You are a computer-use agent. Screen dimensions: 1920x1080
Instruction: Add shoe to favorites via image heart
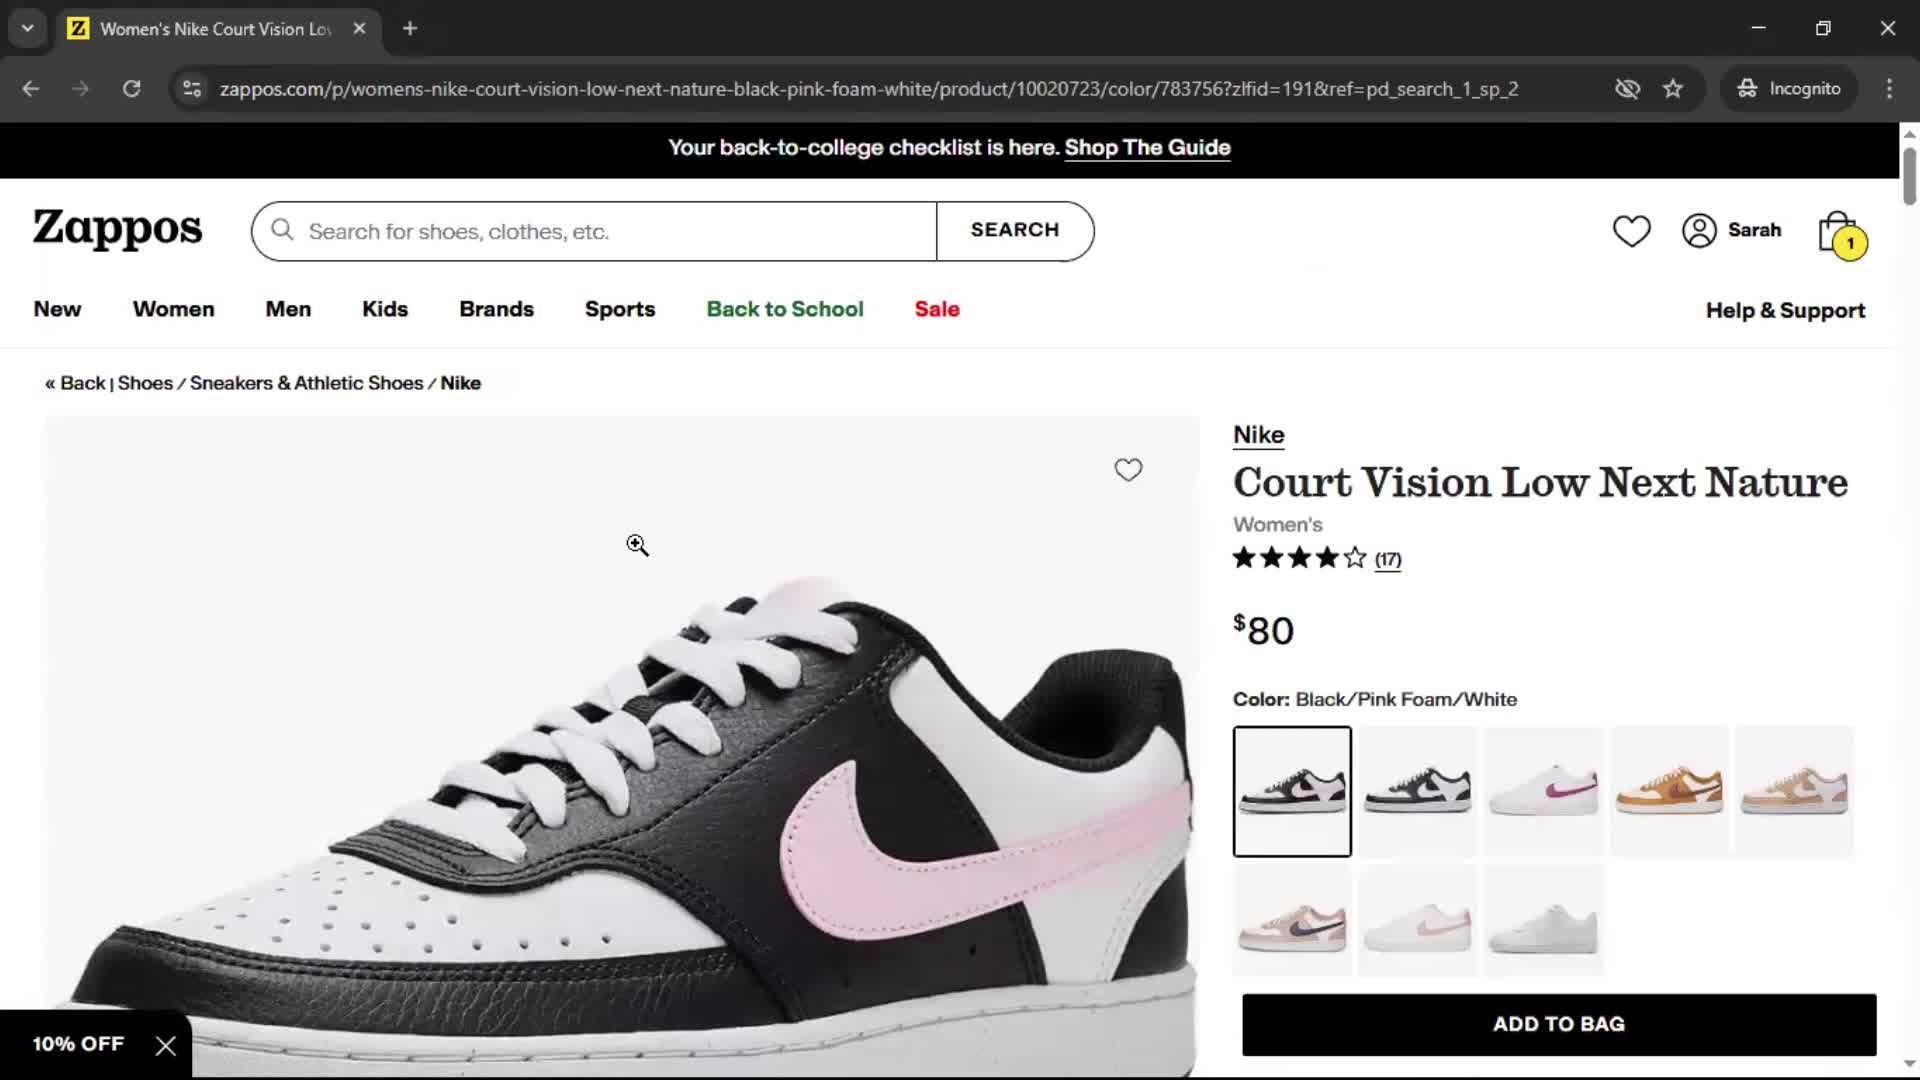point(1128,470)
